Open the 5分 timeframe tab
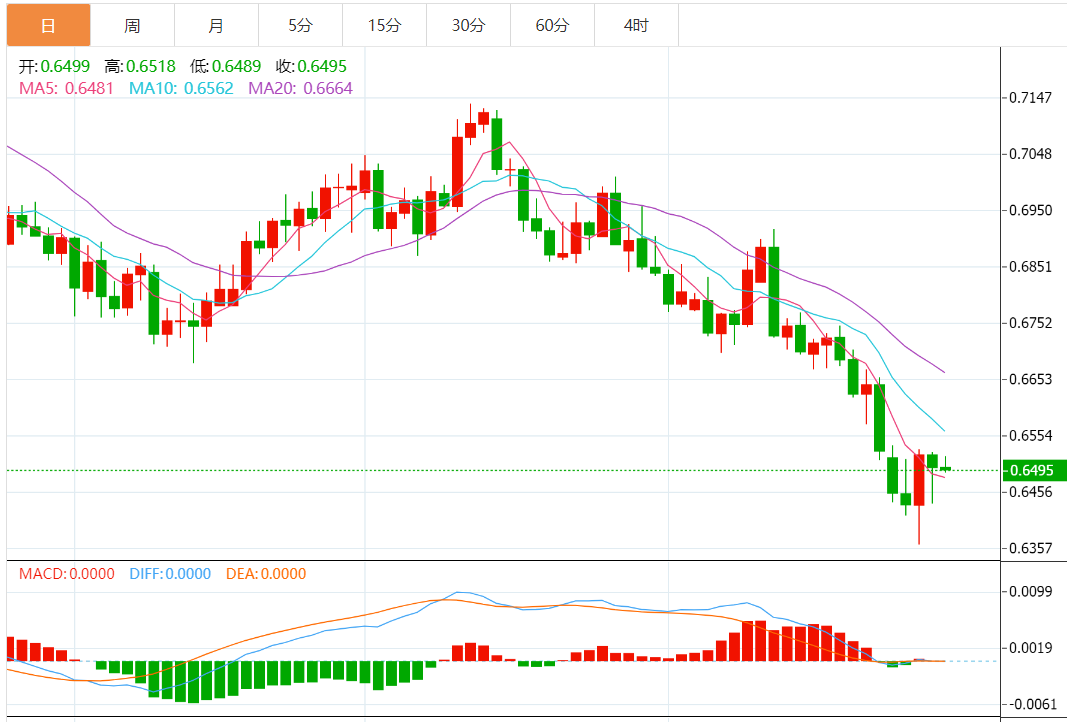The height and width of the screenshot is (722, 1067). (300, 26)
